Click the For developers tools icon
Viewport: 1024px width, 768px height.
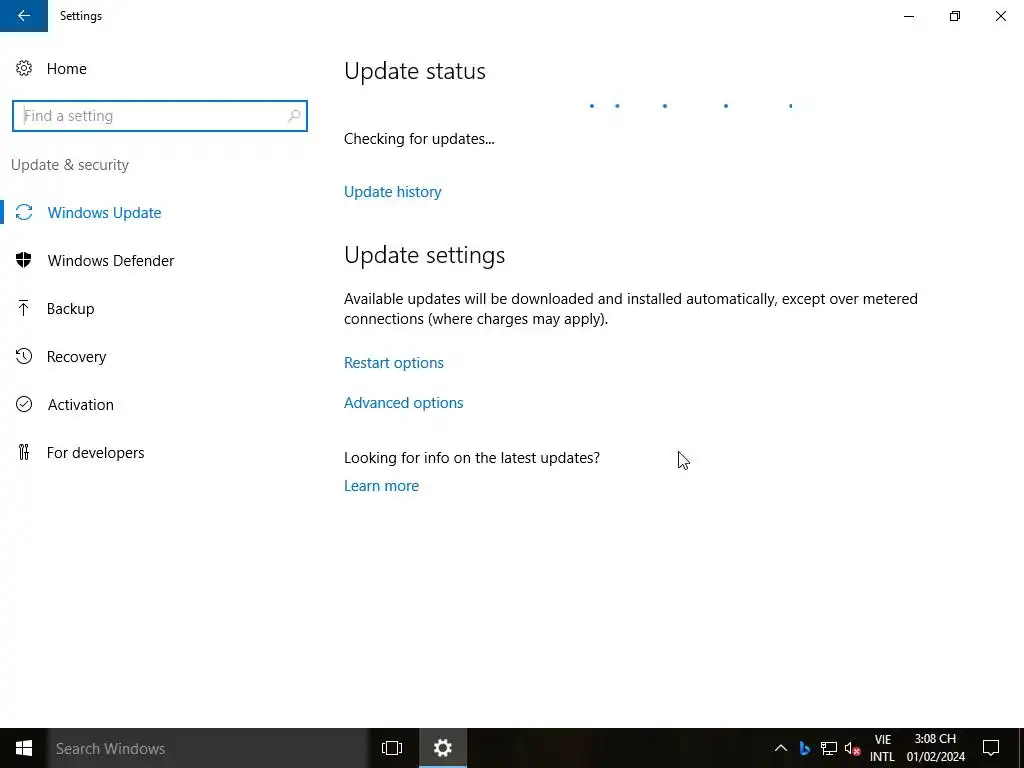click(x=24, y=452)
